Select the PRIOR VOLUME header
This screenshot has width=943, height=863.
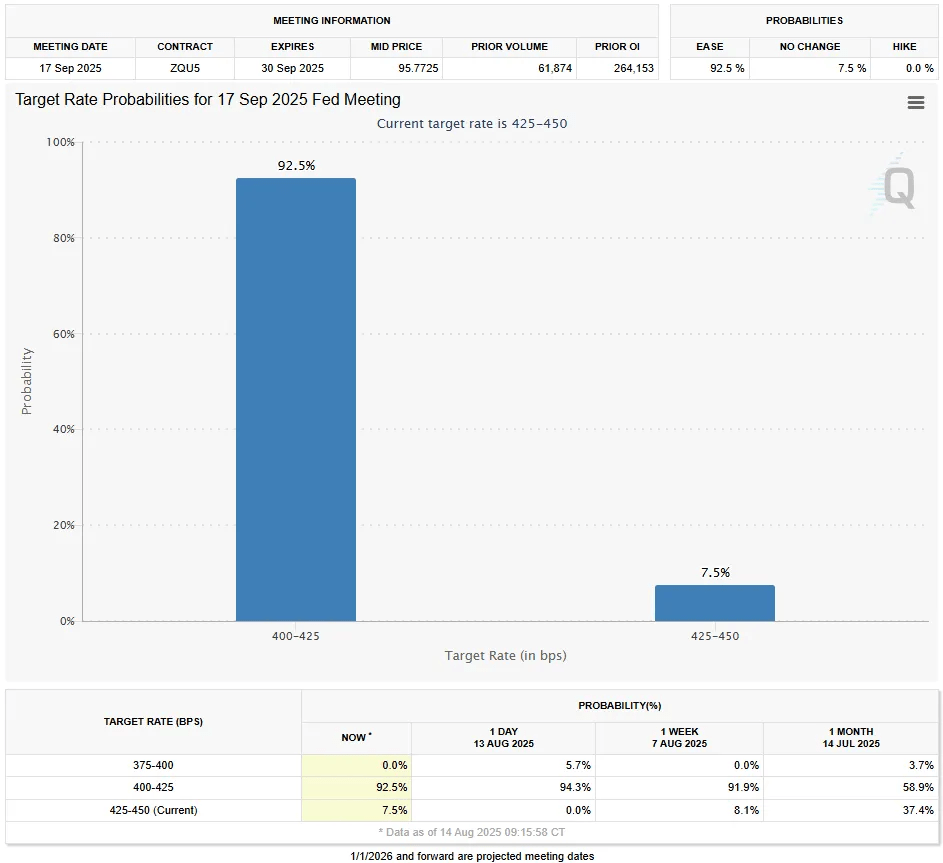pos(506,46)
